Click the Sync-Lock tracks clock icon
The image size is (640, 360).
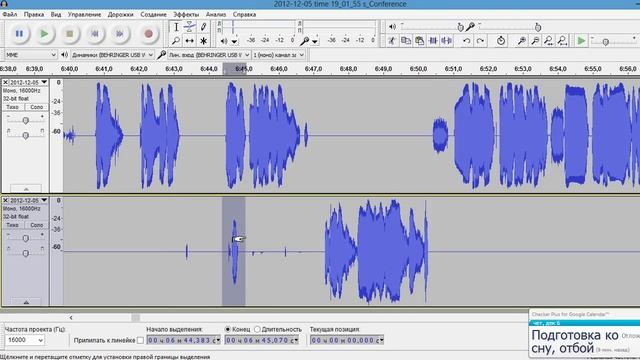501,40
